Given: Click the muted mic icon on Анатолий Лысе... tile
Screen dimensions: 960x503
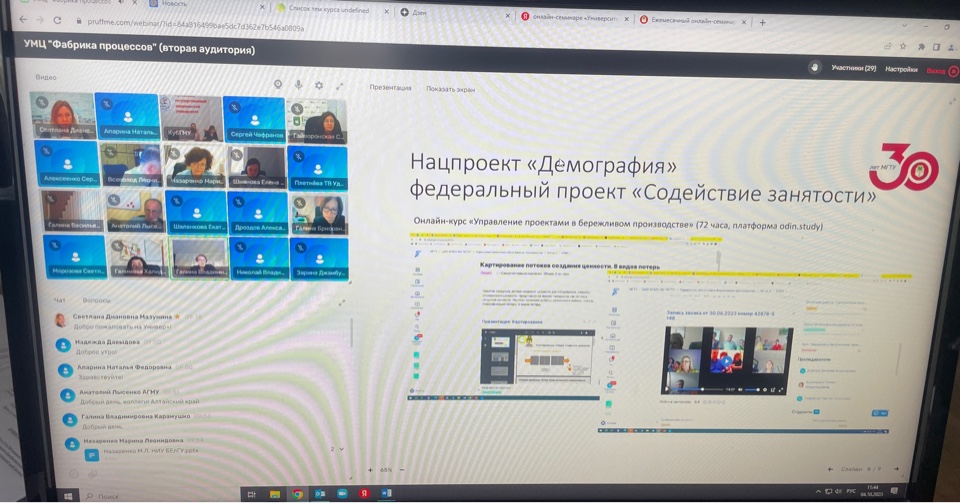Looking at the screenshot, I should [114, 200].
